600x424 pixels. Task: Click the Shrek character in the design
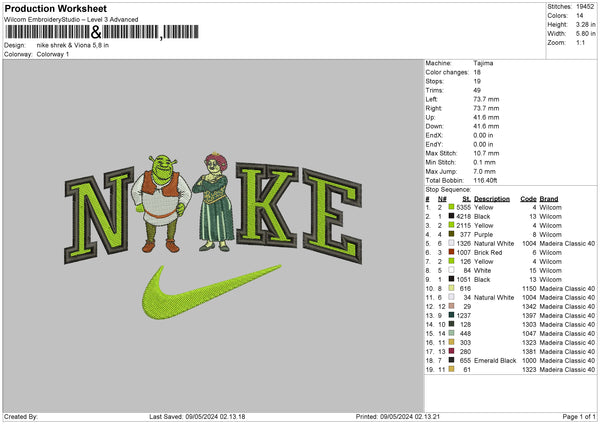(161, 203)
